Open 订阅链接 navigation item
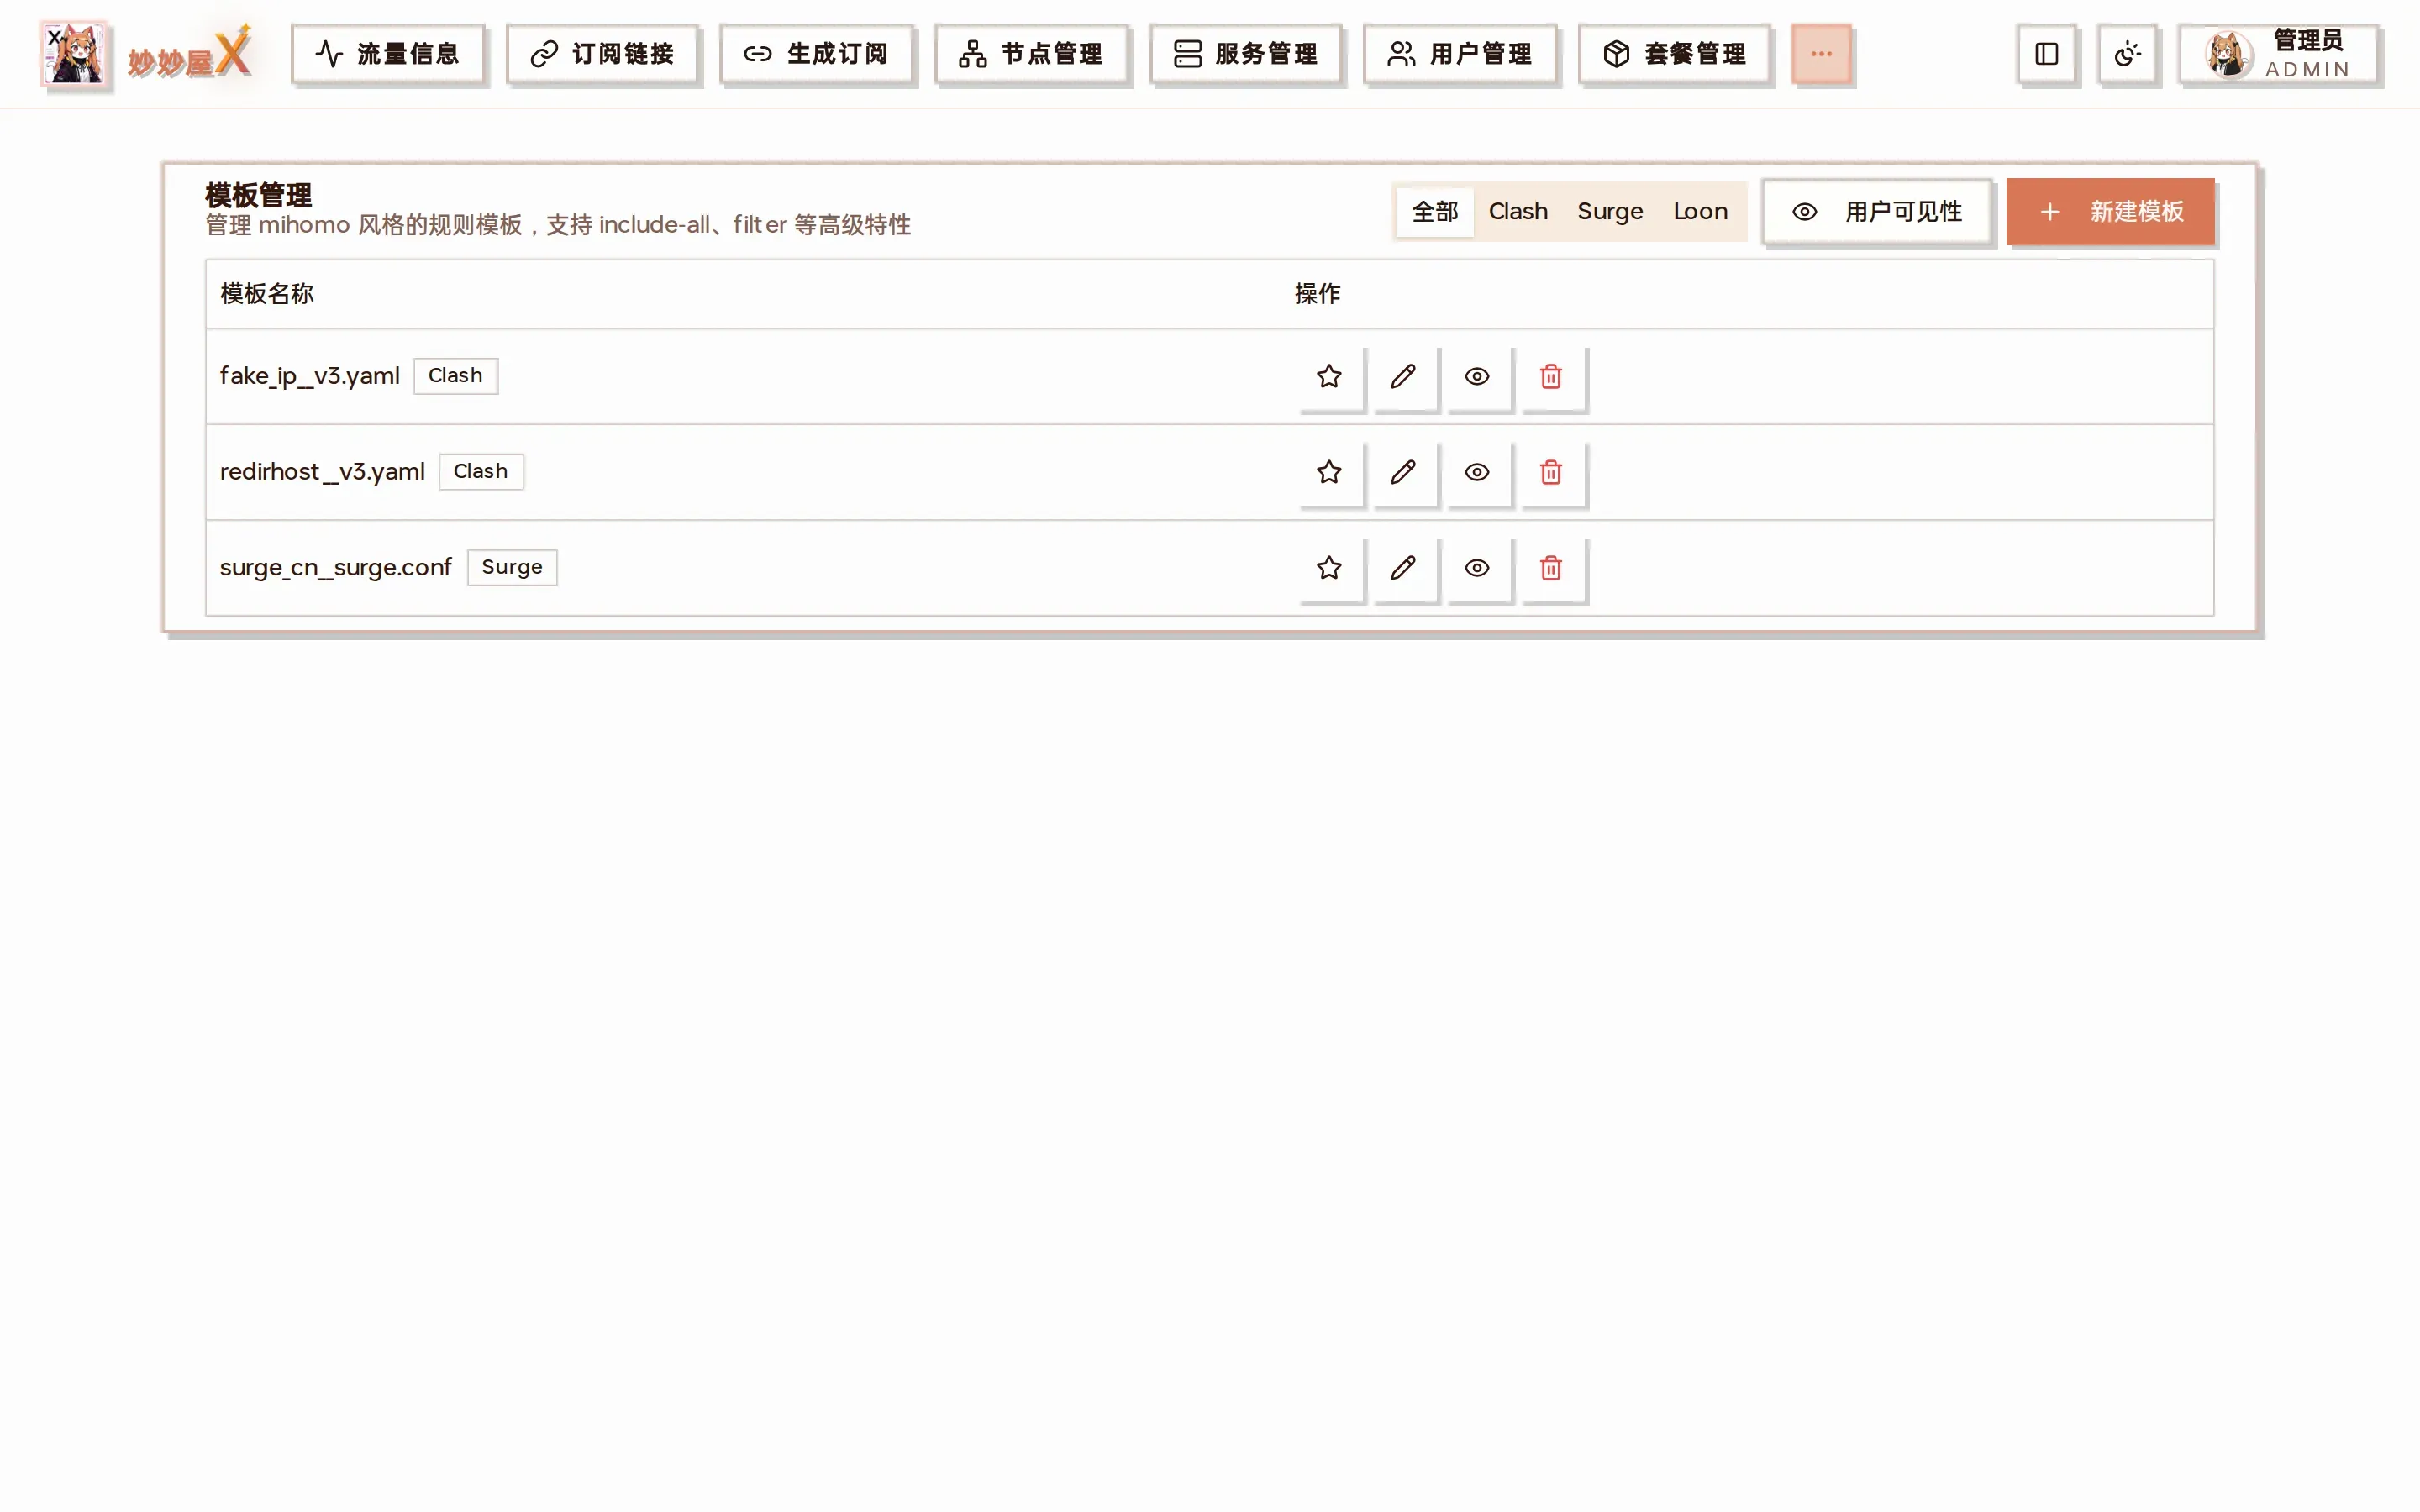 point(602,54)
